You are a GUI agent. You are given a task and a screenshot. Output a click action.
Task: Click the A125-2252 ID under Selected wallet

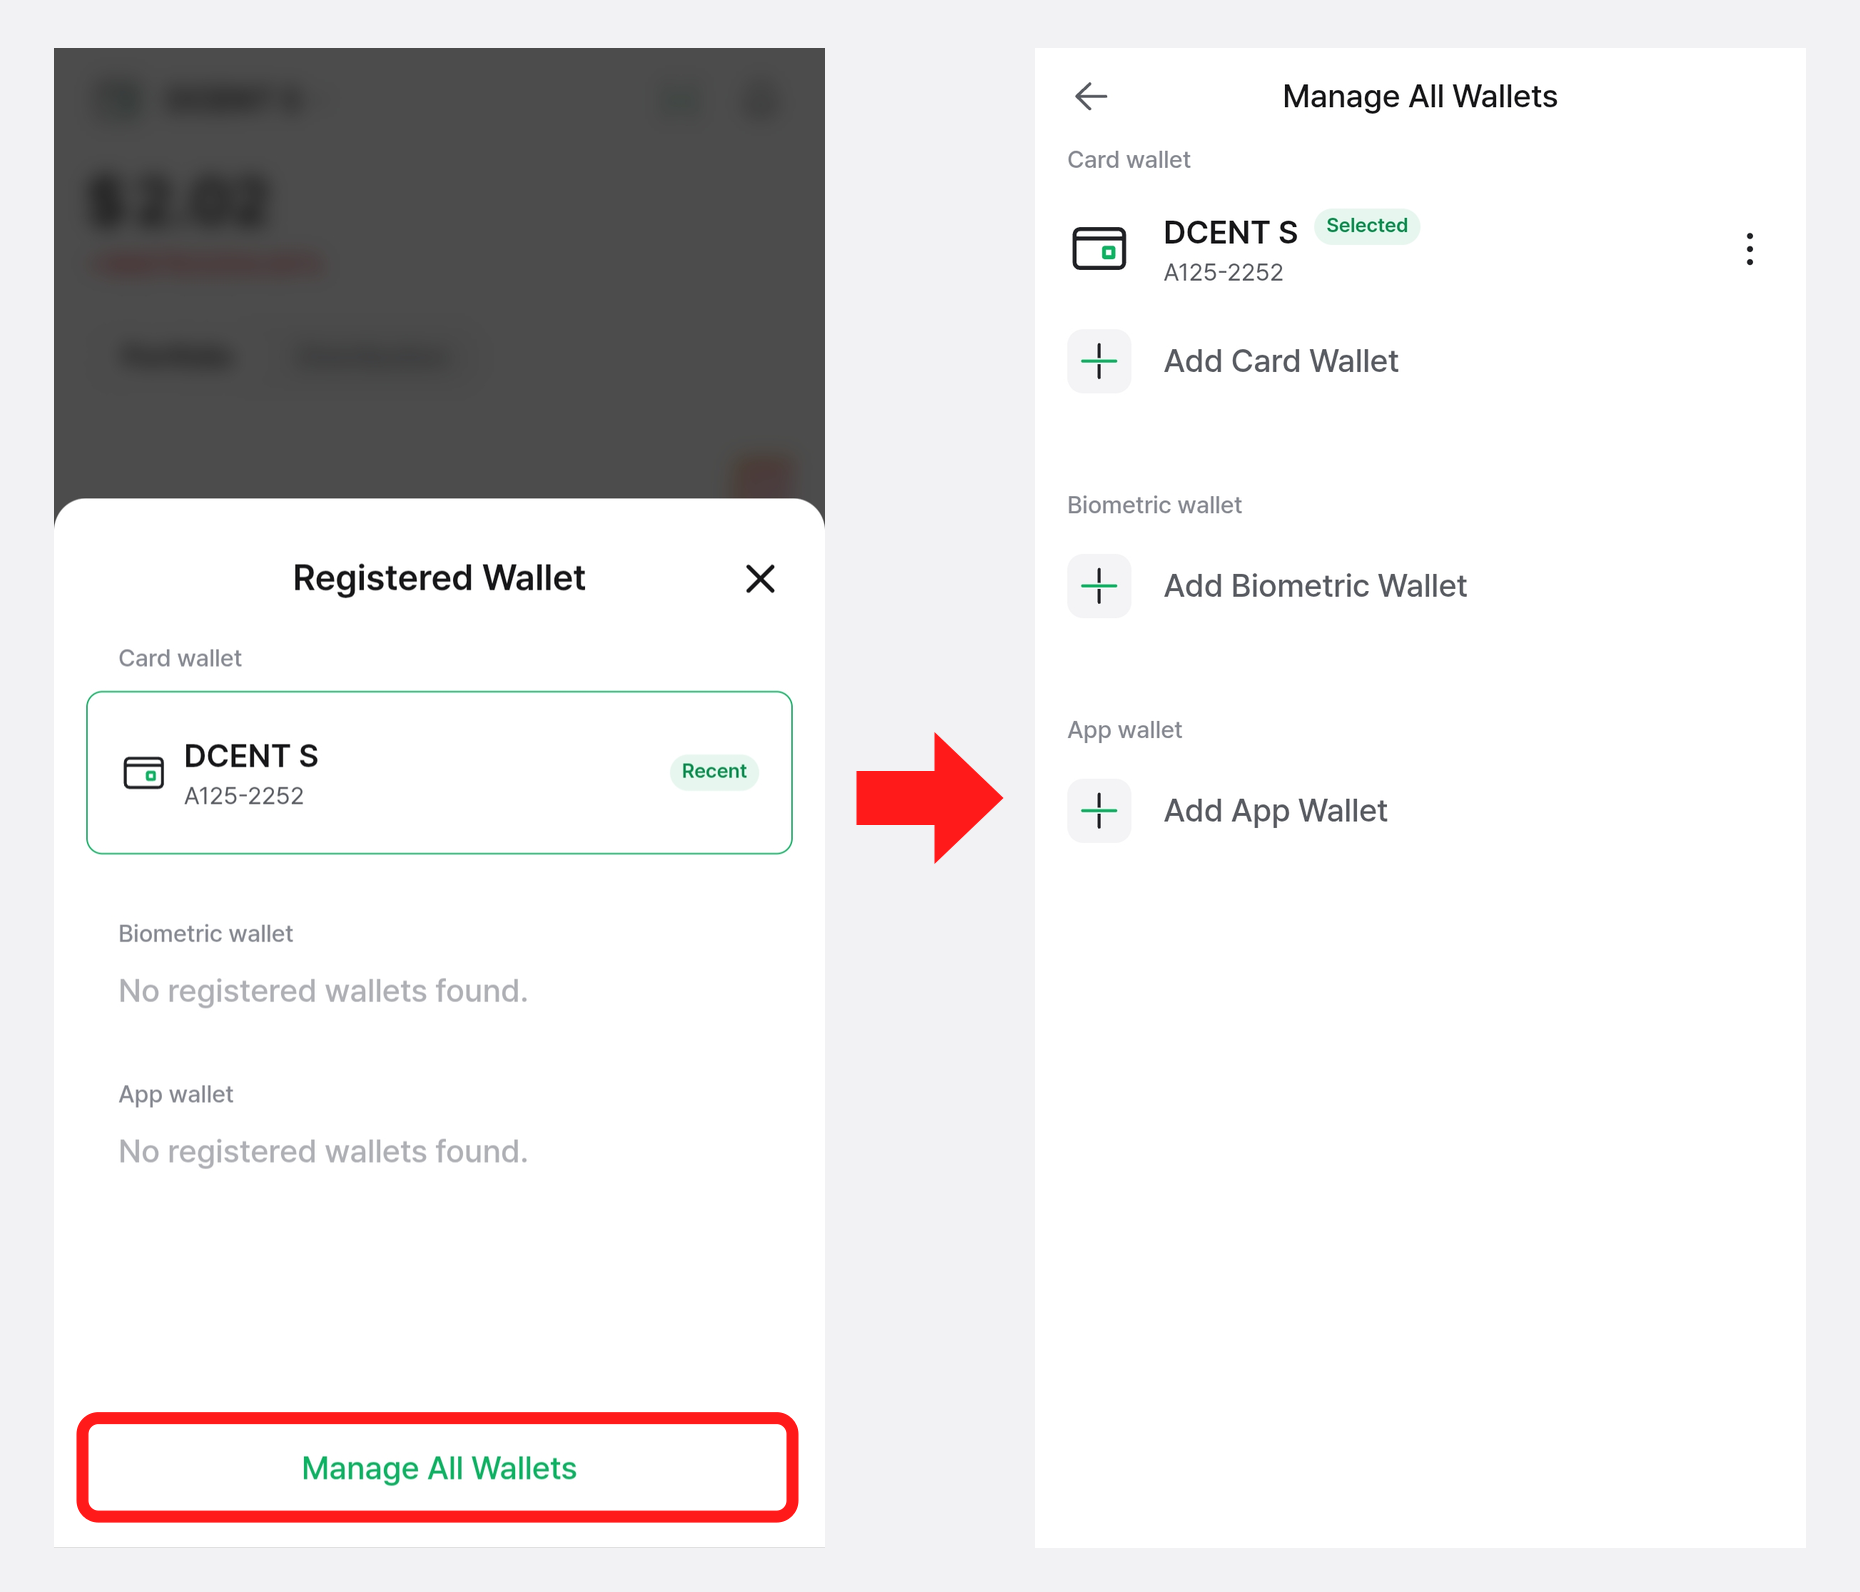(1223, 272)
